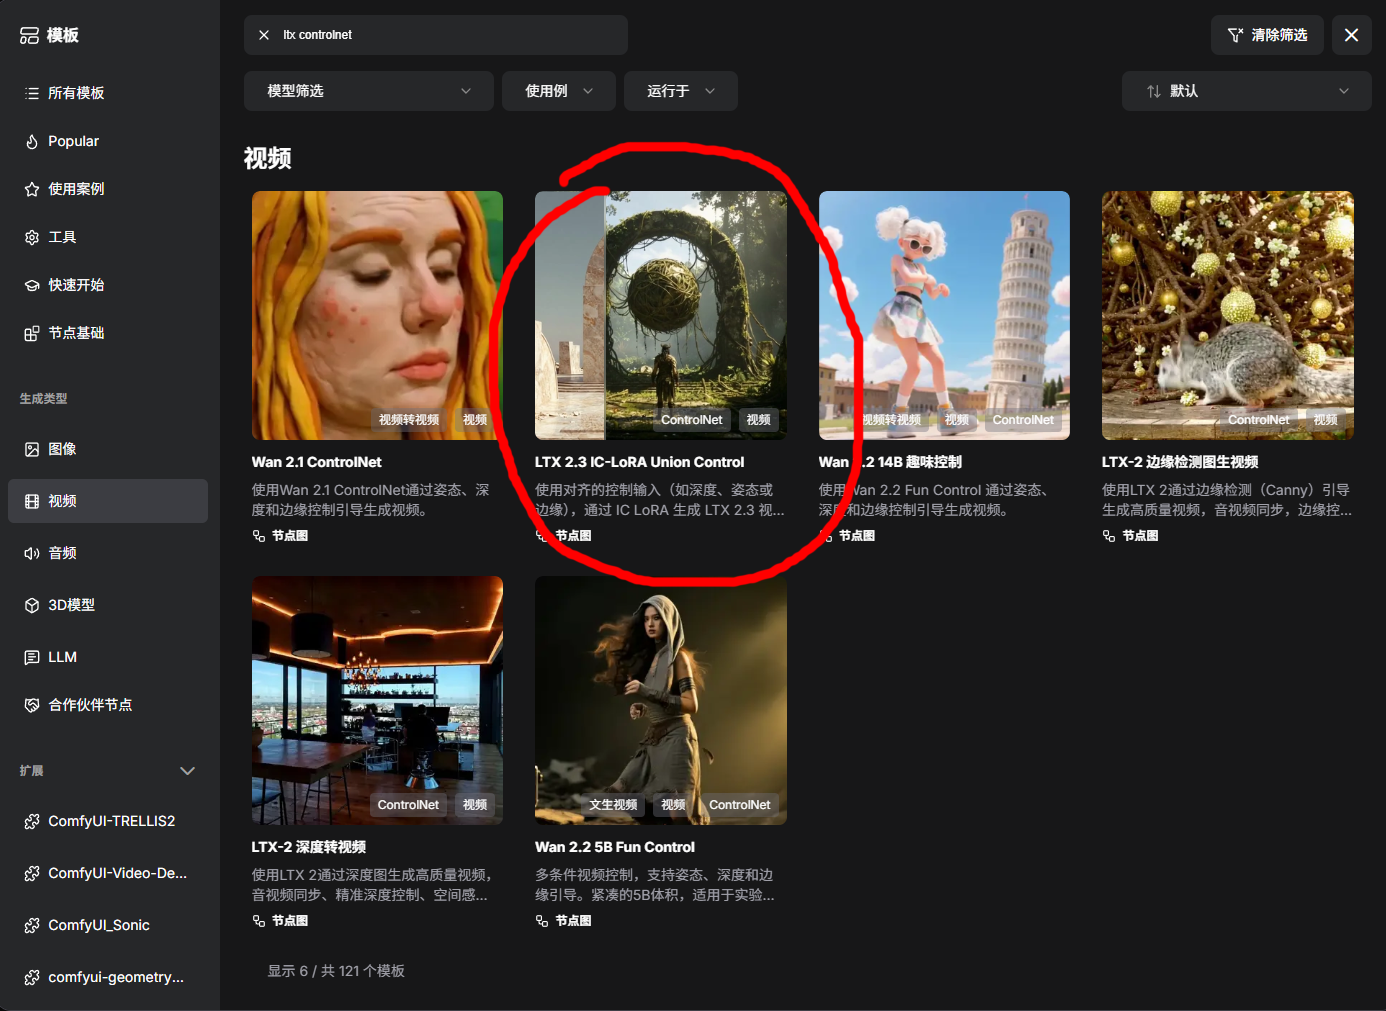This screenshot has width=1386, height=1011.
Task: Click the 工具 gear icon
Action: 32,237
